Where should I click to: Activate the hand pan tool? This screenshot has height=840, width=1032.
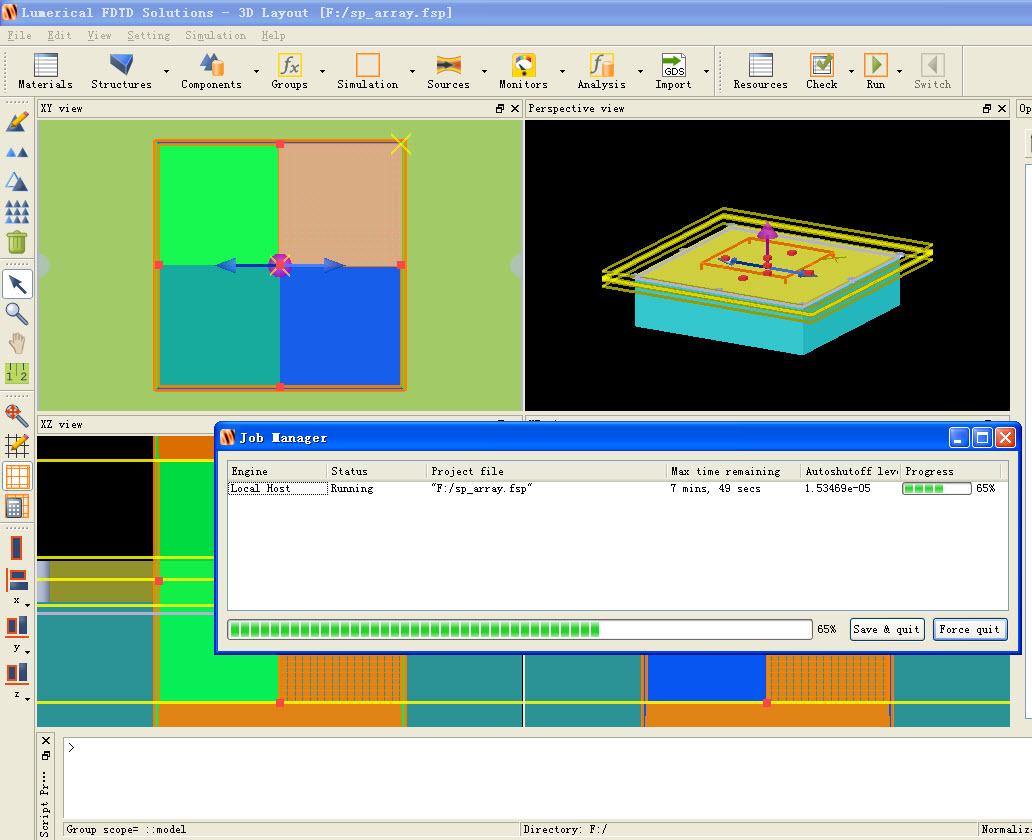coord(17,343)
